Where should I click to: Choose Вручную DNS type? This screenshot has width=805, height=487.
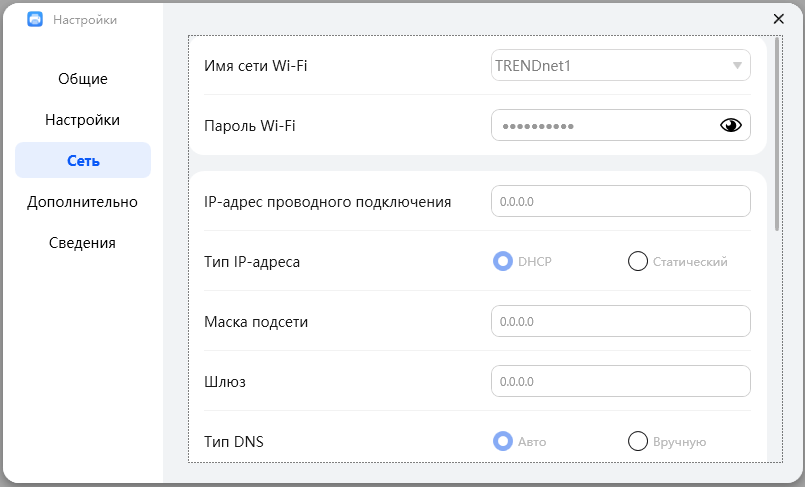point(637,441)
